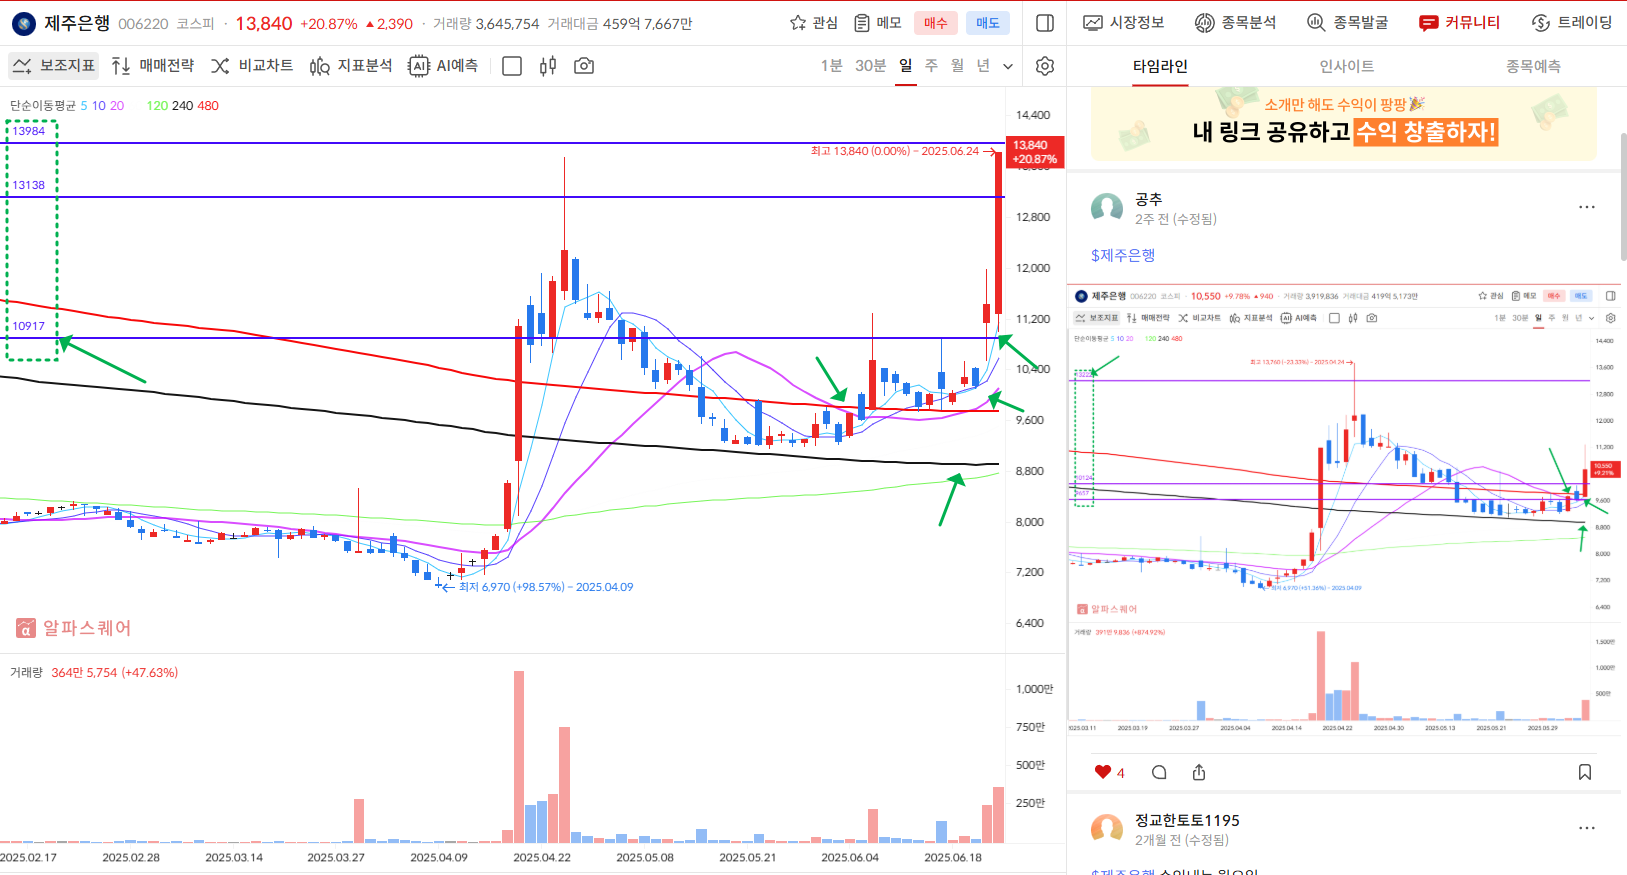Open the 메모 note icon

[x=877, y=23]
